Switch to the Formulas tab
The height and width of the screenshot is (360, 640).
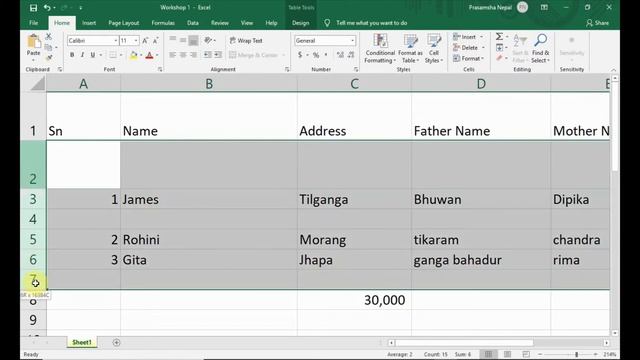[163, 23]
